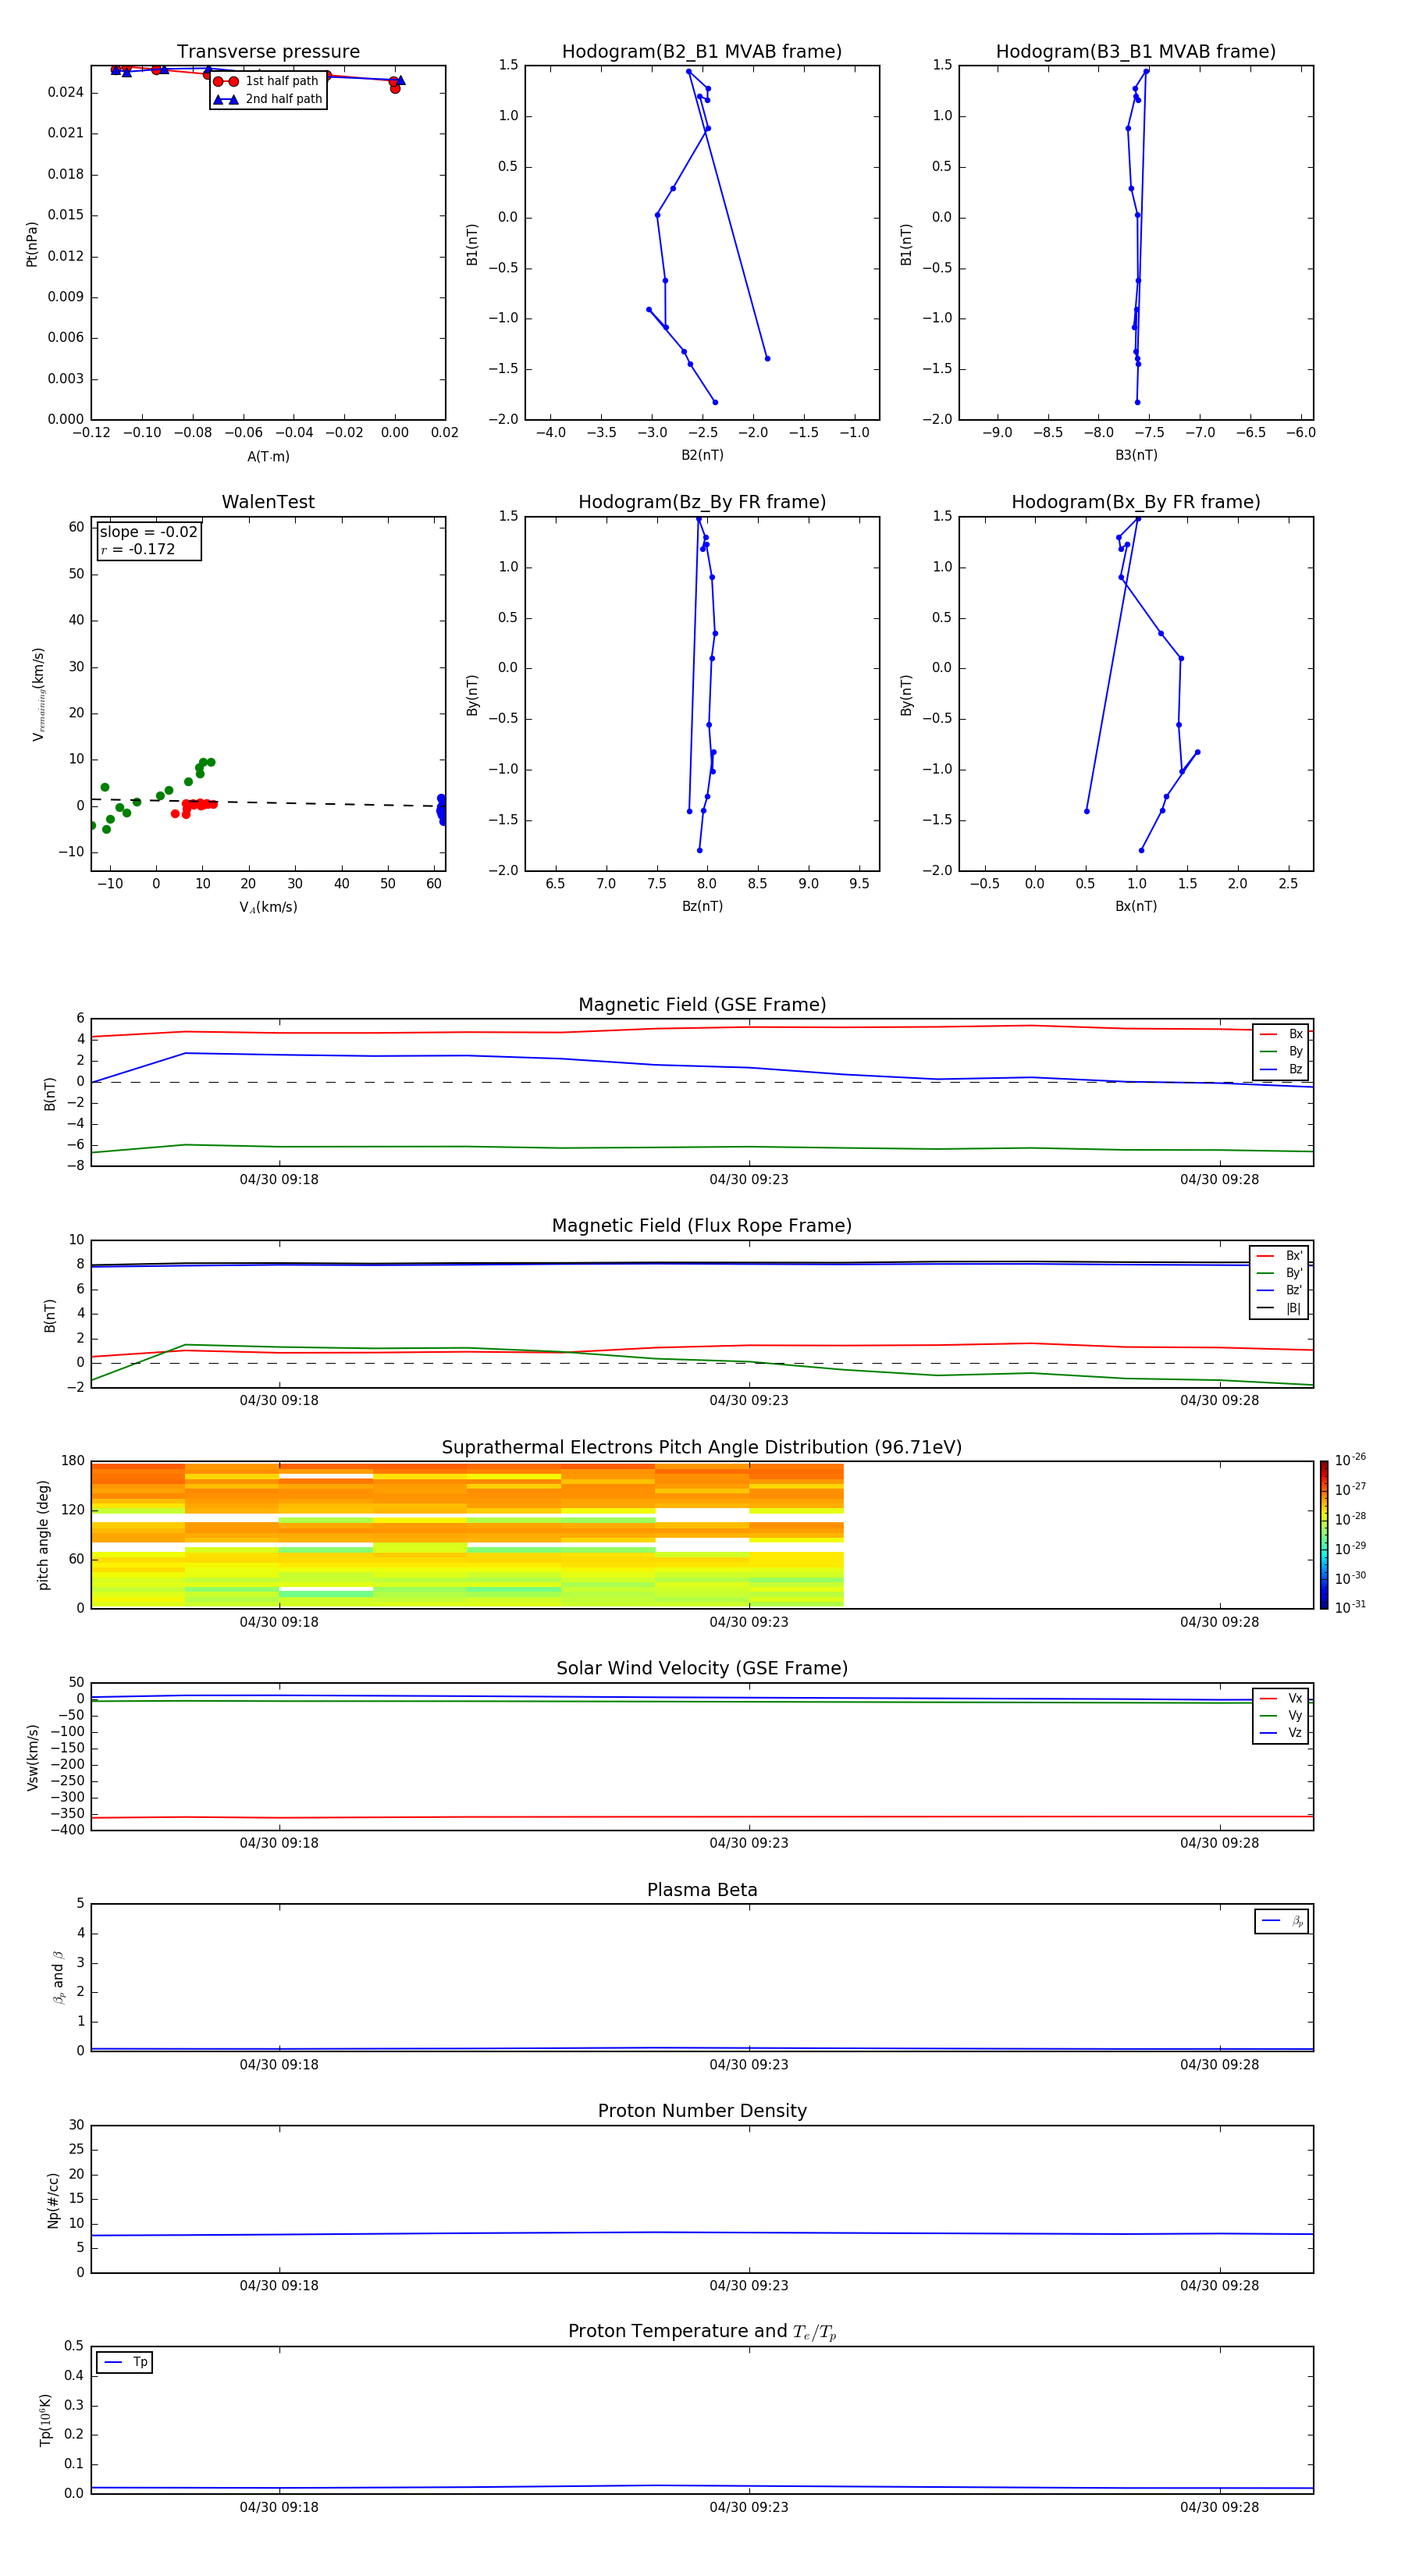Click '04/30 09:28' tick under proton temperature plot
This screenshot has width=1405, height=2576.
pyautogui.click(x=1219, y=2507)
